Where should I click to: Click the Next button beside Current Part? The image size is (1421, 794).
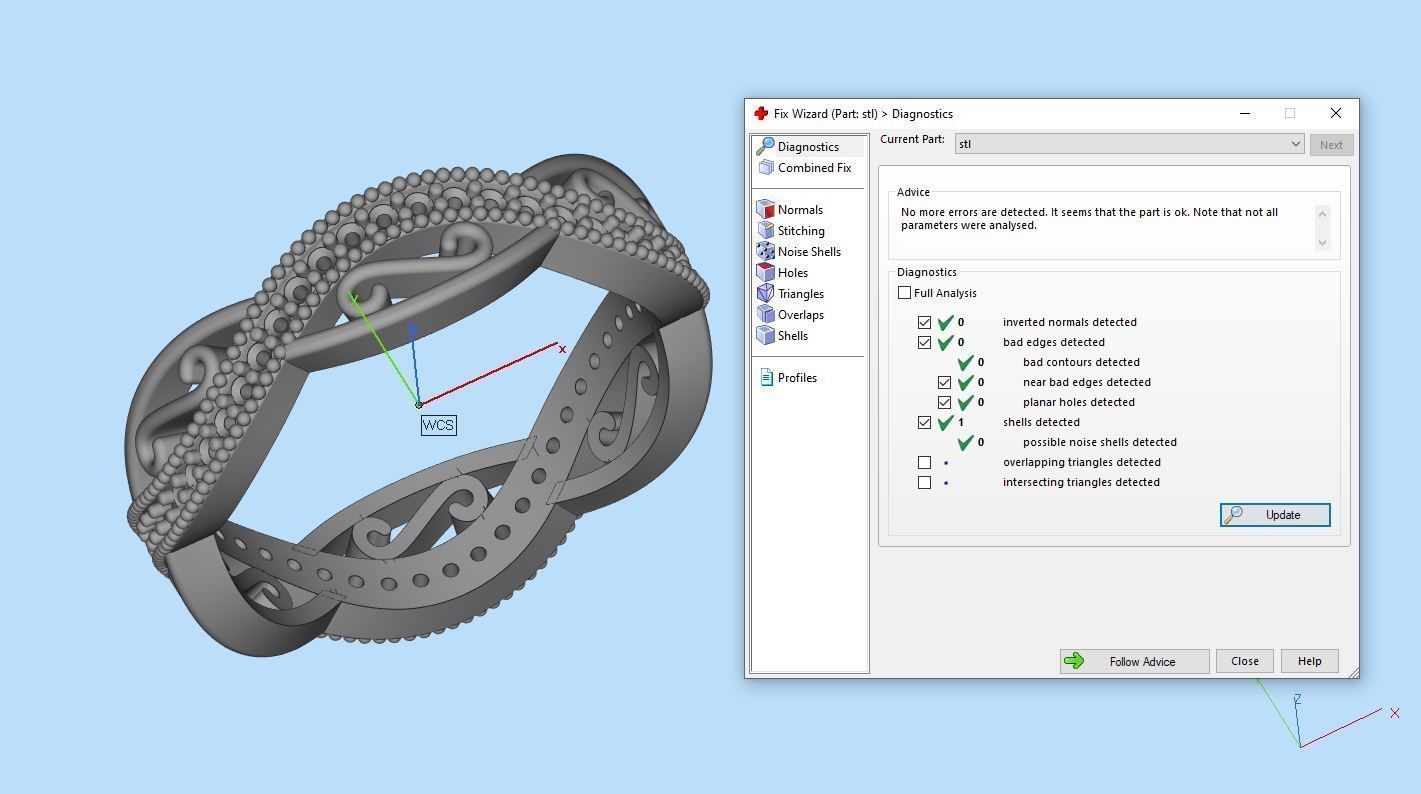click(1331, 145)
